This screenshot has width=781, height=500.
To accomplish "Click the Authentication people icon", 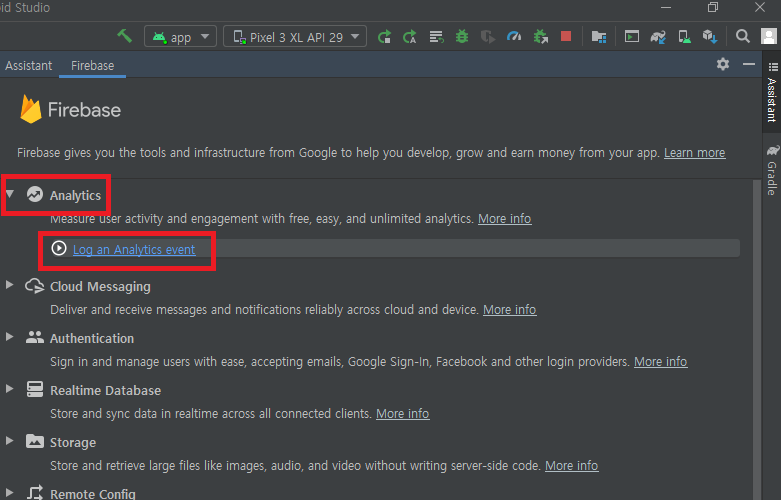I will (x=35, y=337).
